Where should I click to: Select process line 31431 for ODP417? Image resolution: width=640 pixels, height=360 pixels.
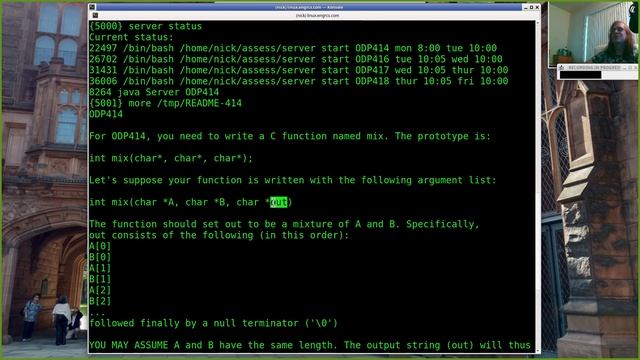[x=299, y=70]
